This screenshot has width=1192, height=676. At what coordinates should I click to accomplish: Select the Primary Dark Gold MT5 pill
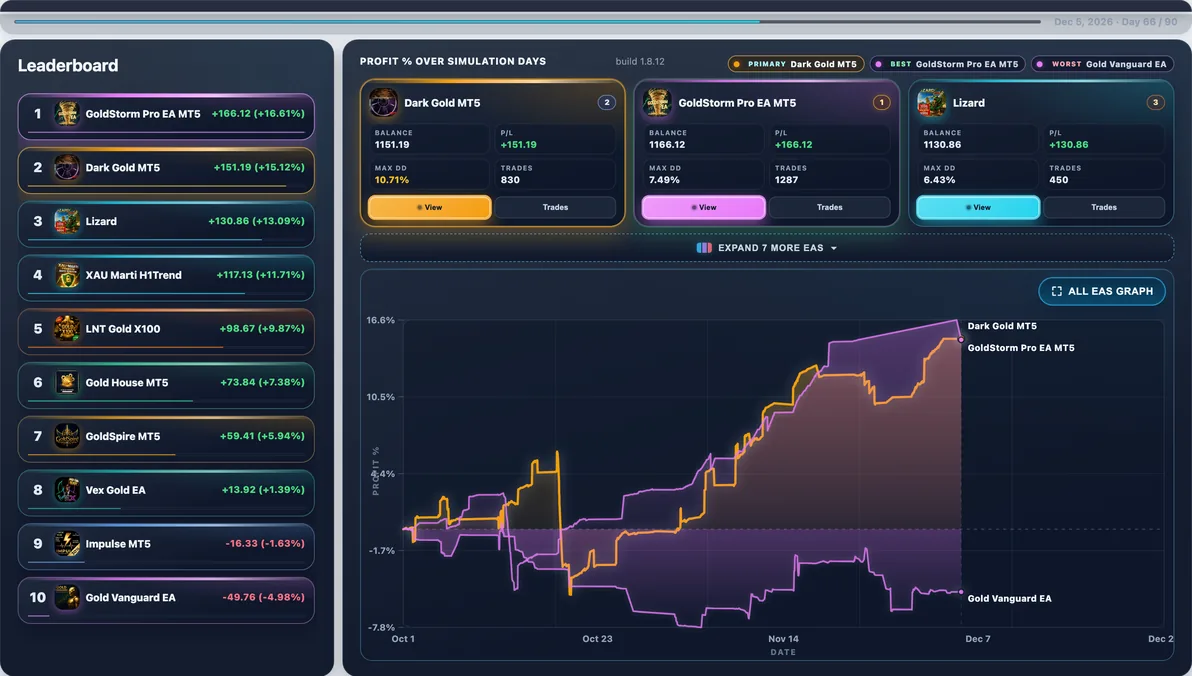796,65
